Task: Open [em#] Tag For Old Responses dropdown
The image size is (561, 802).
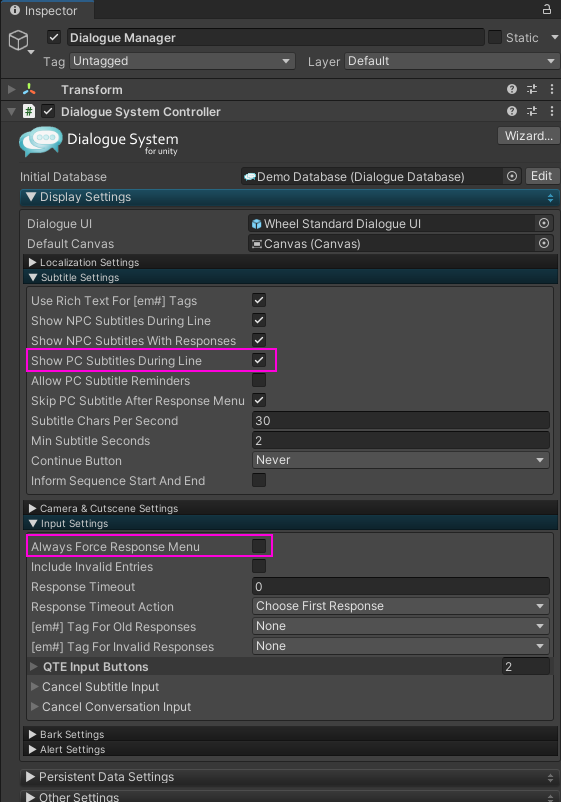Action: [400, 626]
